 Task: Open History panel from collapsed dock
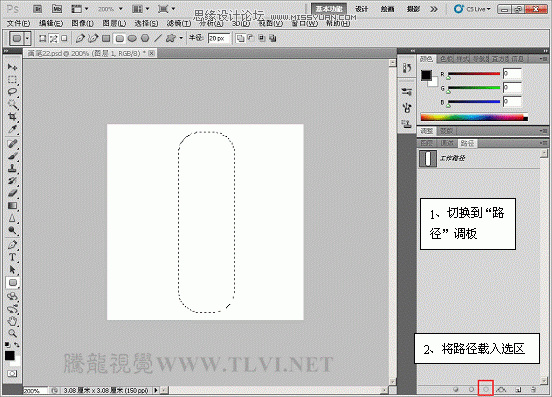click(x=407, y=67)
